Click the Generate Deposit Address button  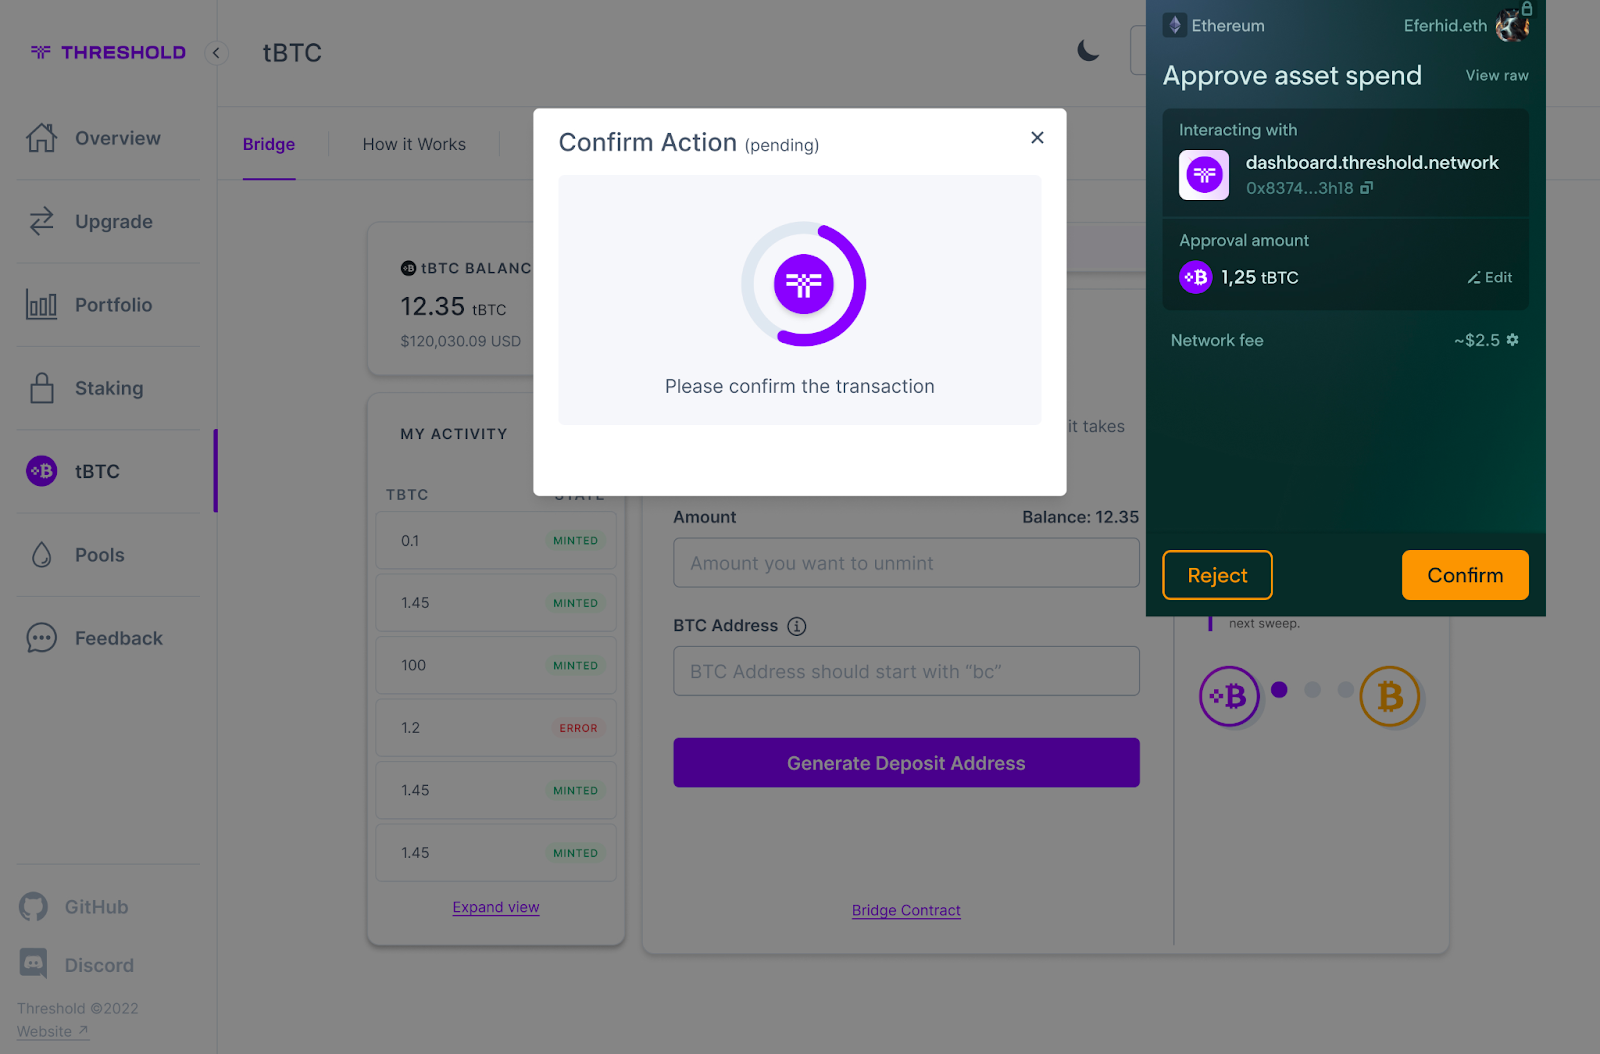(x=906, y=763)
